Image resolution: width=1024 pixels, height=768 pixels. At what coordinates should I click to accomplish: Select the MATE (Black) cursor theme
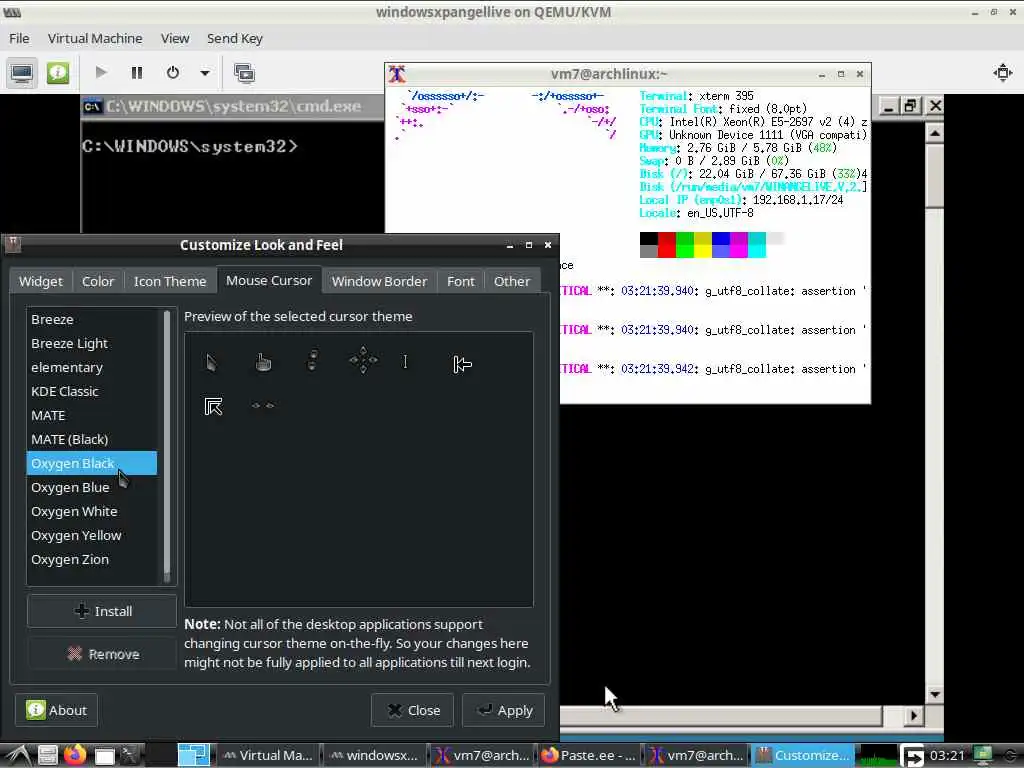[91, 440]
